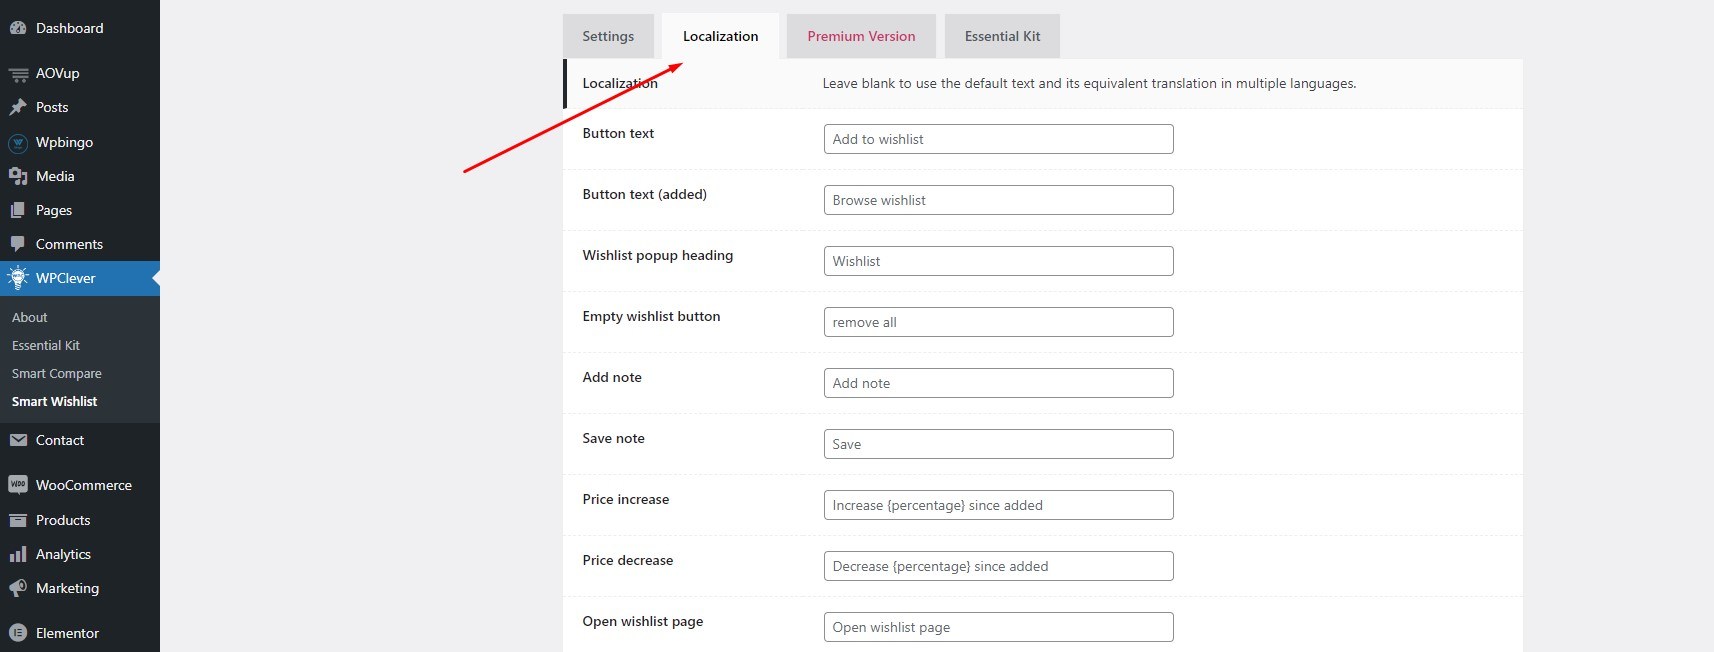Image resolution: width=1714 pixels, height=652 pixels.
Task: Go to the About submenu page
Action: (30, 317)
